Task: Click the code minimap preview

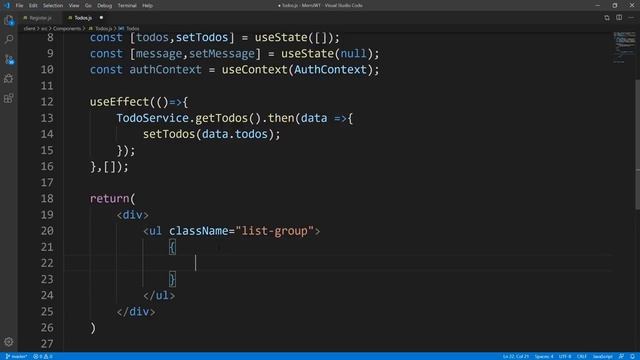Action: click(624, 47)
